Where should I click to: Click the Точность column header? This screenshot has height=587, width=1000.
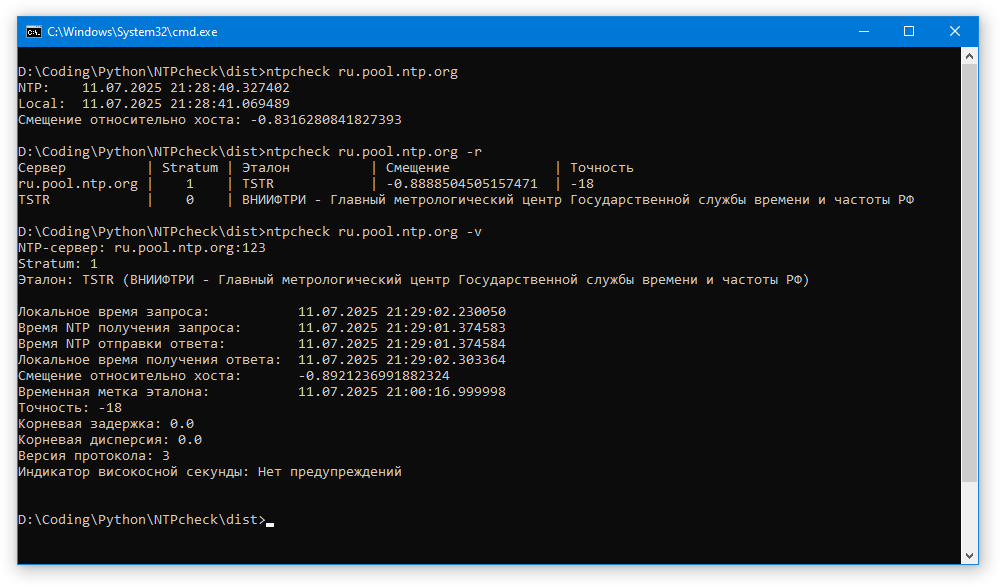click(x=601, y=168)
